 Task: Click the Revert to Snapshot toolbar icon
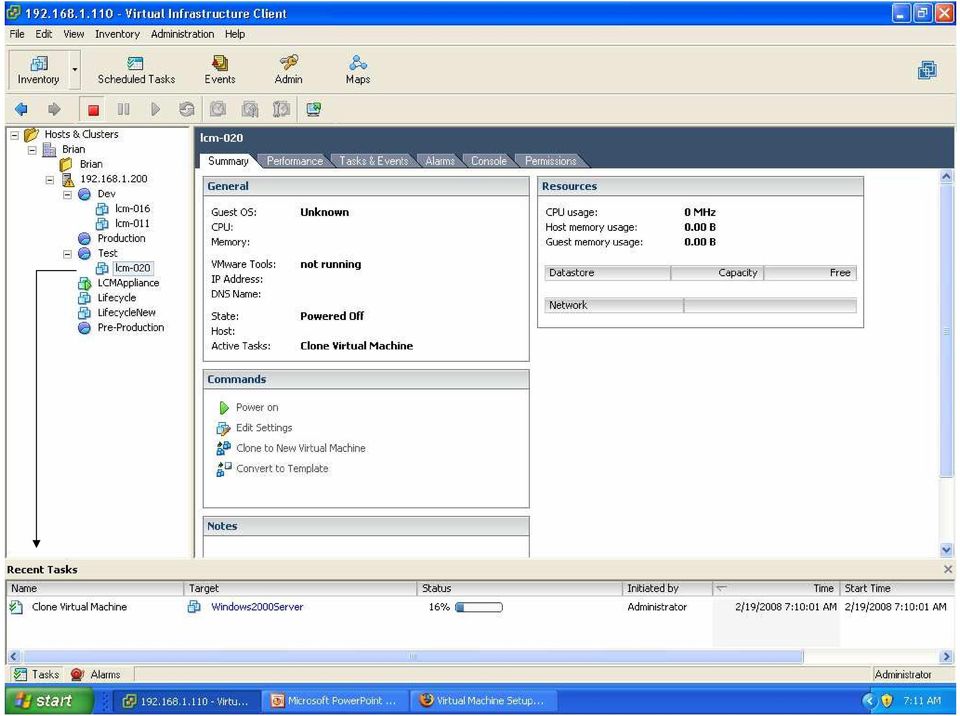click(250, 110)
